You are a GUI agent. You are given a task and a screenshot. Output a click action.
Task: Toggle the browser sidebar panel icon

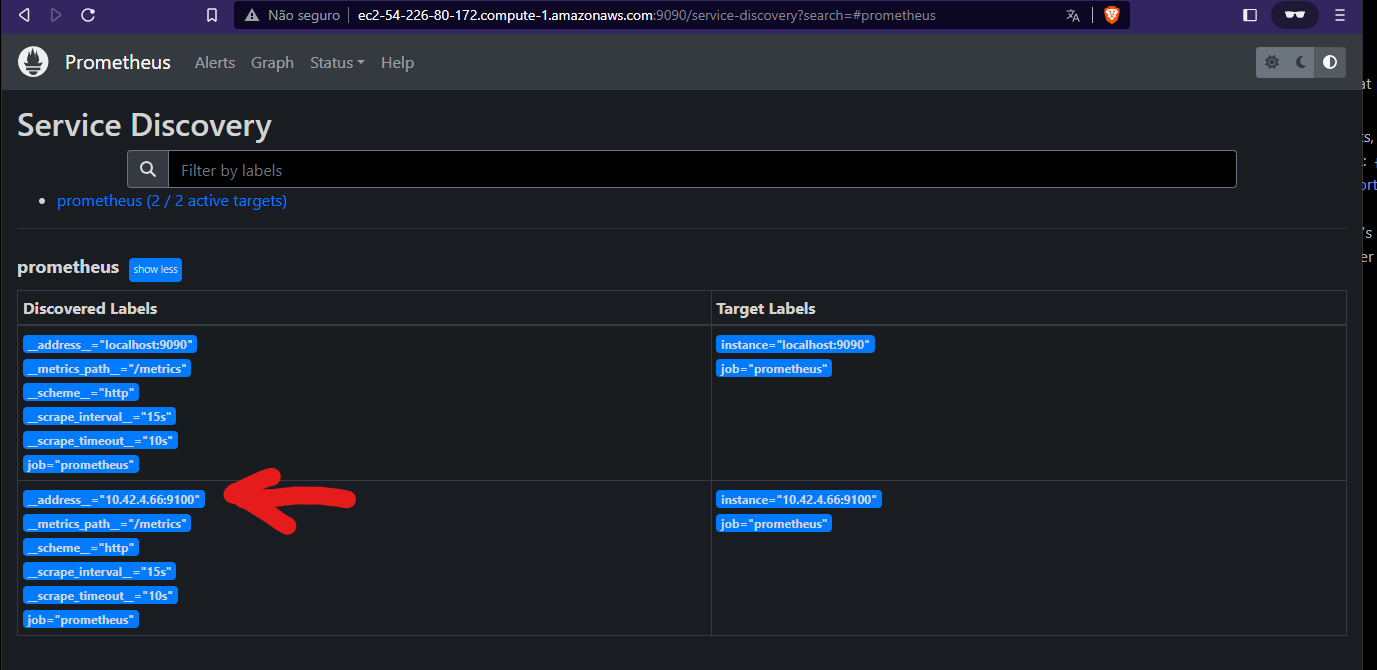point(1249,15)
